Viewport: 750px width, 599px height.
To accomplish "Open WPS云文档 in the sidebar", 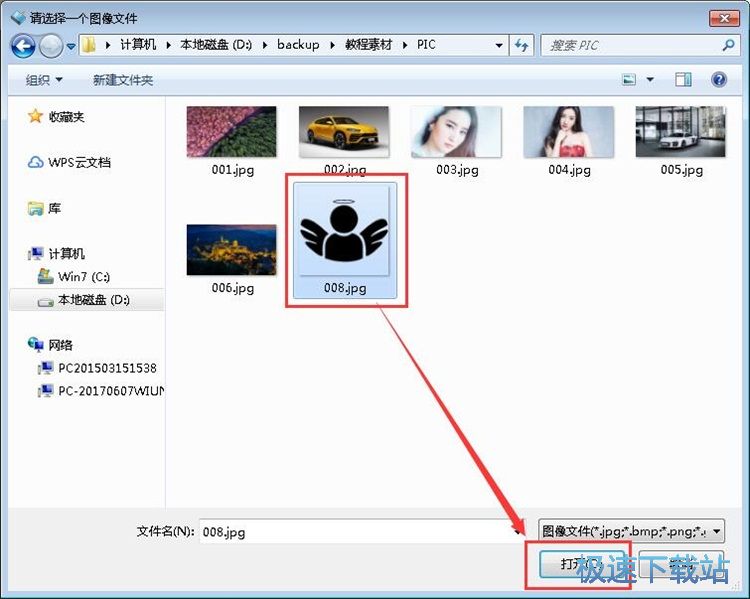I will pos(79,162).
